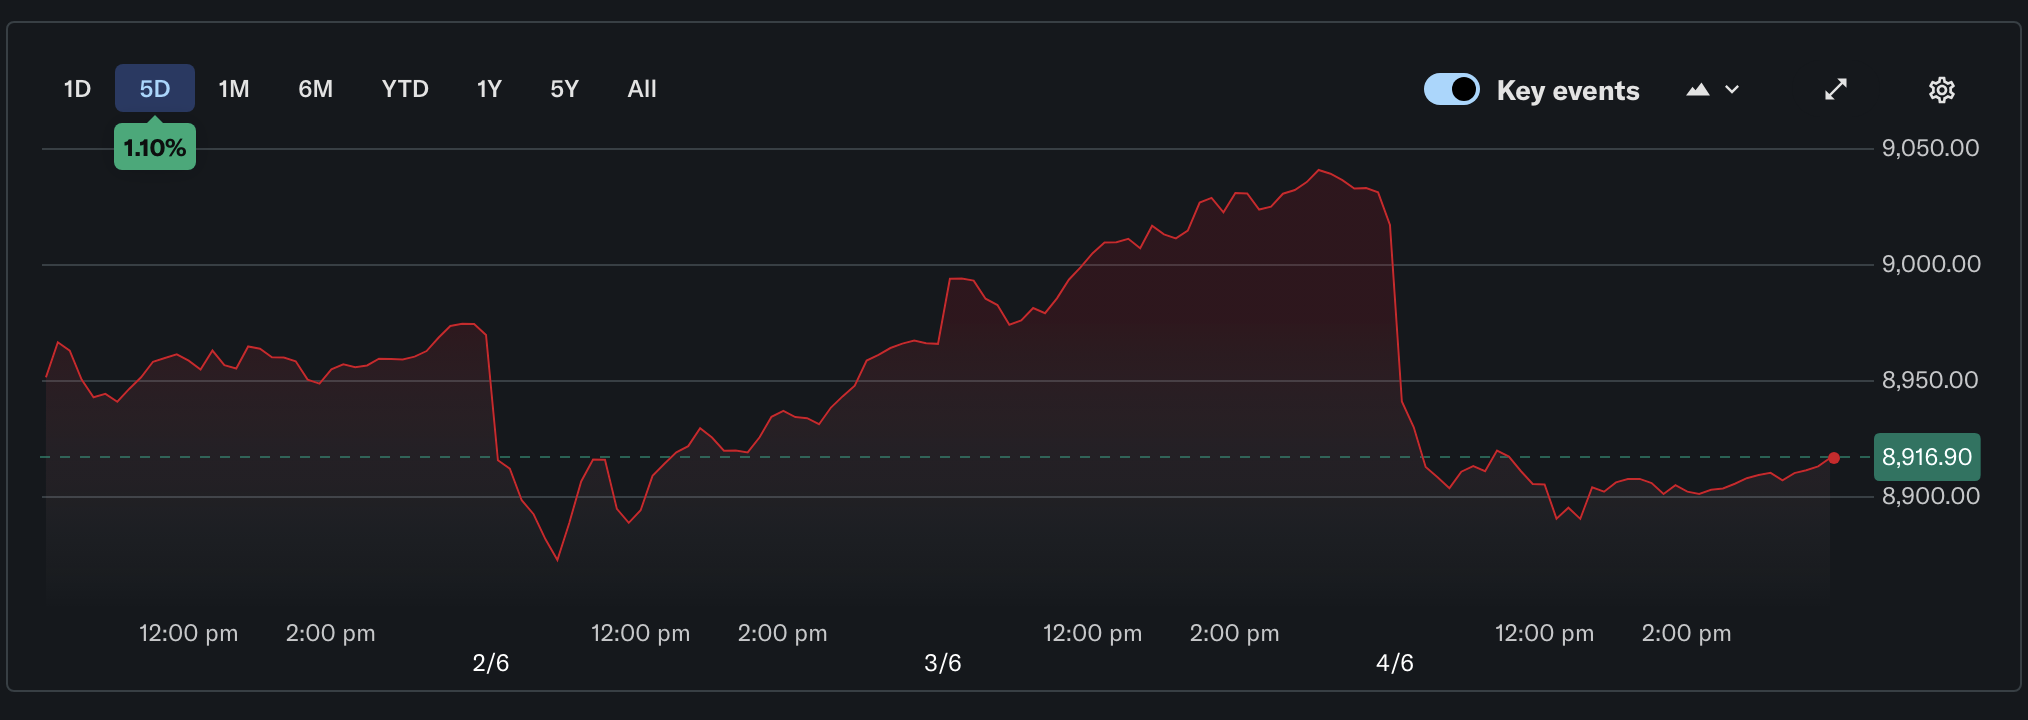Click the red last-price dot marker
The height and width of the screenshot is (720, 2028).
tap(1833, 458)
